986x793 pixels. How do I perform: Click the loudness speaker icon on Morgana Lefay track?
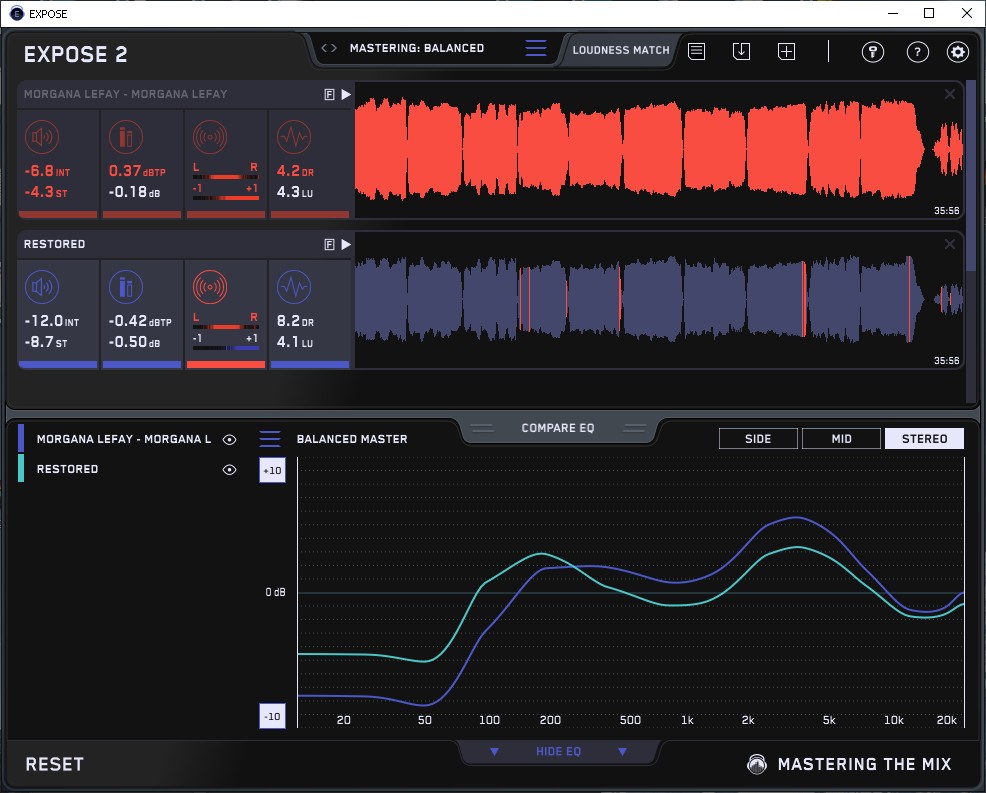[x=42, y=136]
